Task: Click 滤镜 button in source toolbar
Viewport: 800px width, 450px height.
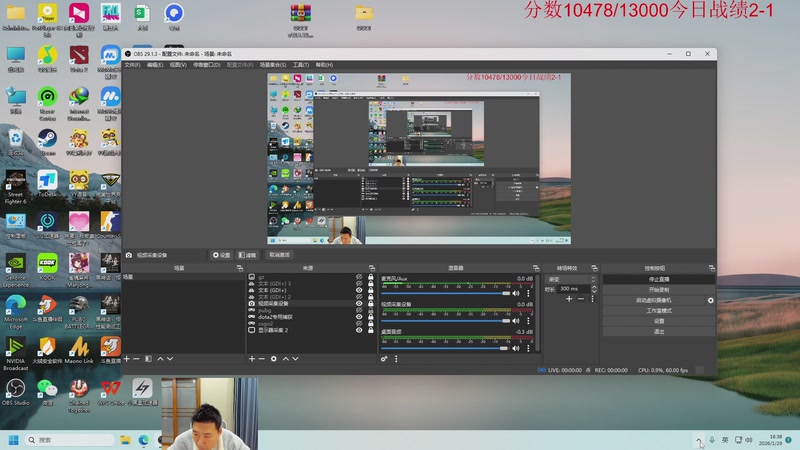Action: pyautogui.click(x=247, y=255)
